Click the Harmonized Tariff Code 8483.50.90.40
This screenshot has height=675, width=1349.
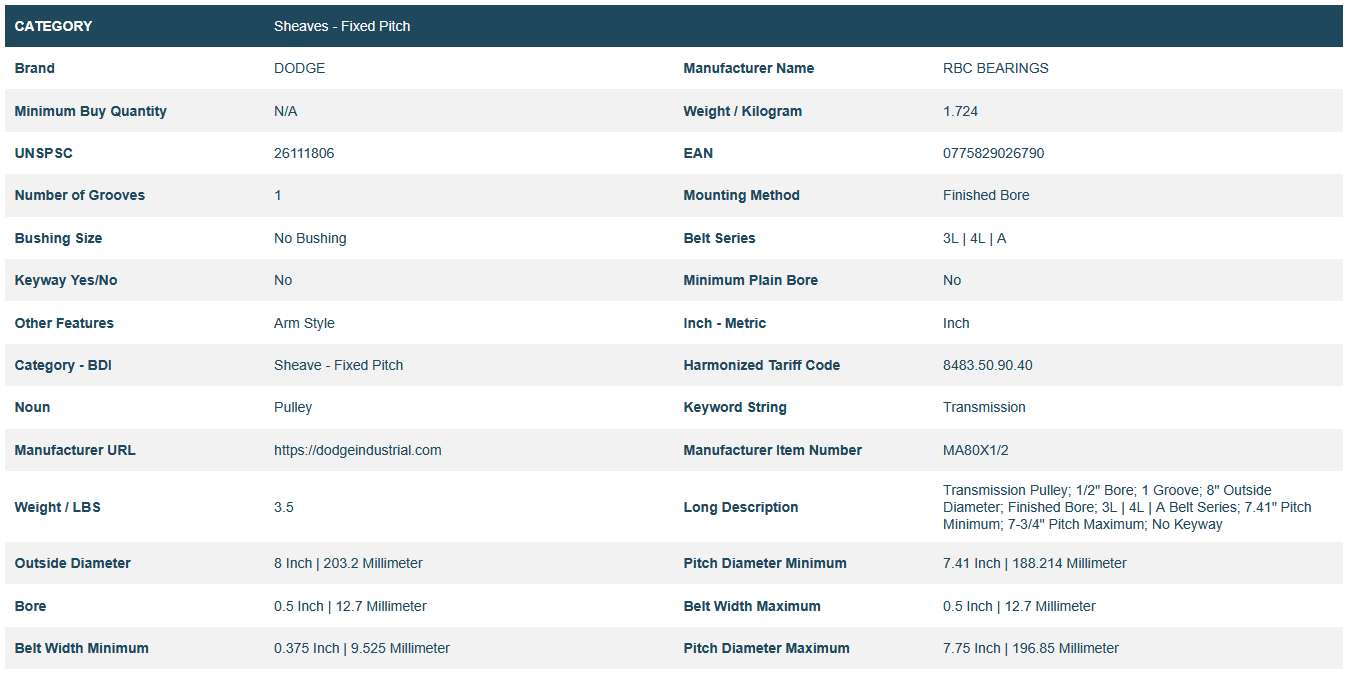987,365
